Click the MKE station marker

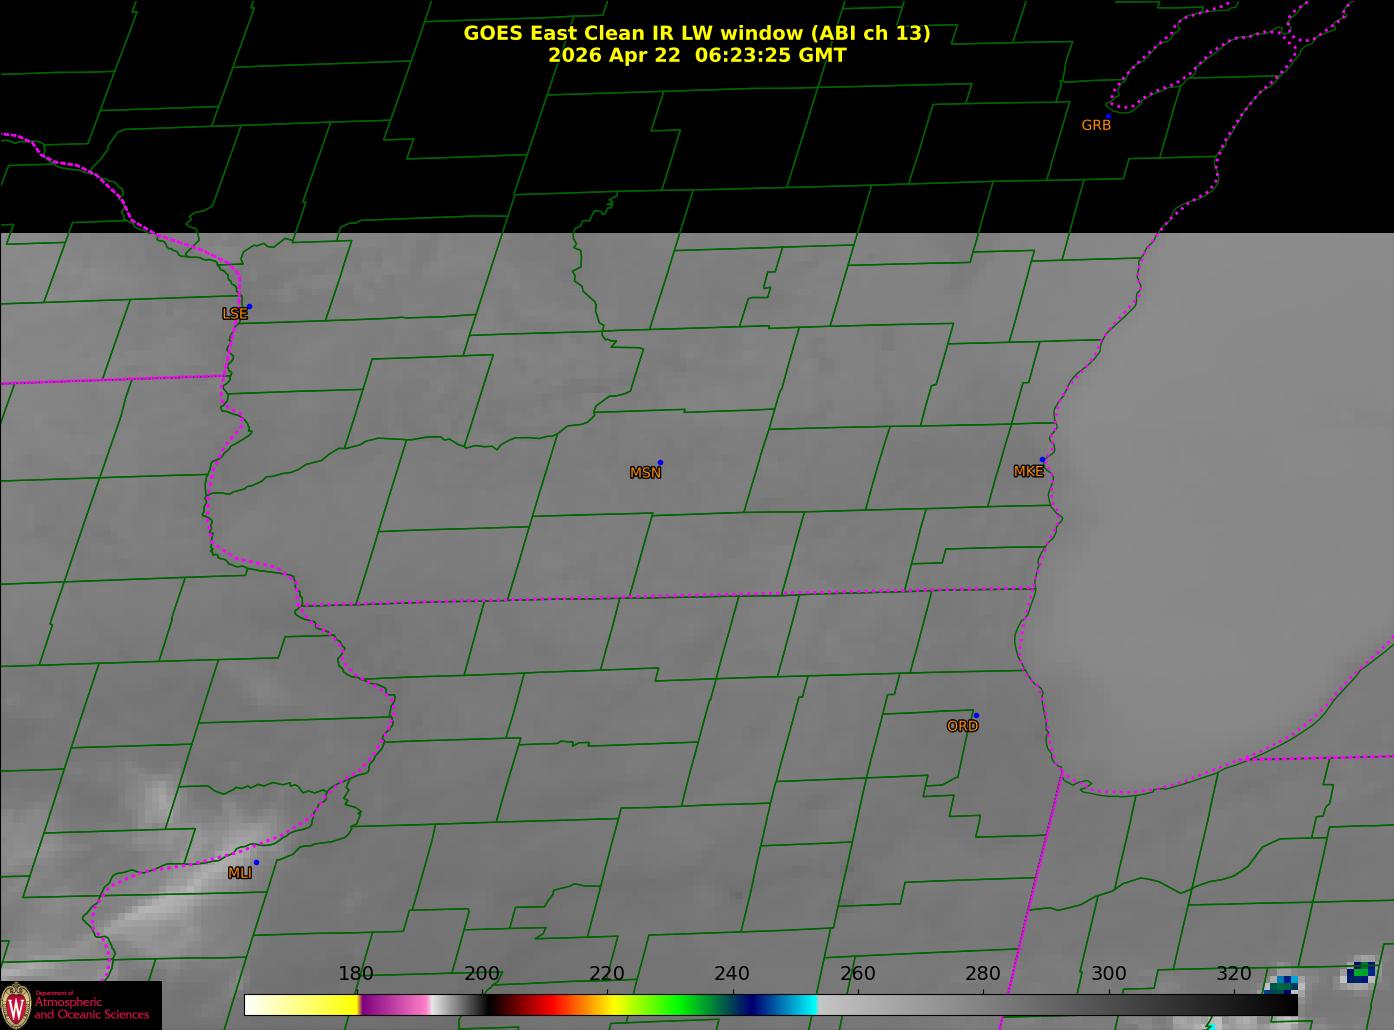1042,460
